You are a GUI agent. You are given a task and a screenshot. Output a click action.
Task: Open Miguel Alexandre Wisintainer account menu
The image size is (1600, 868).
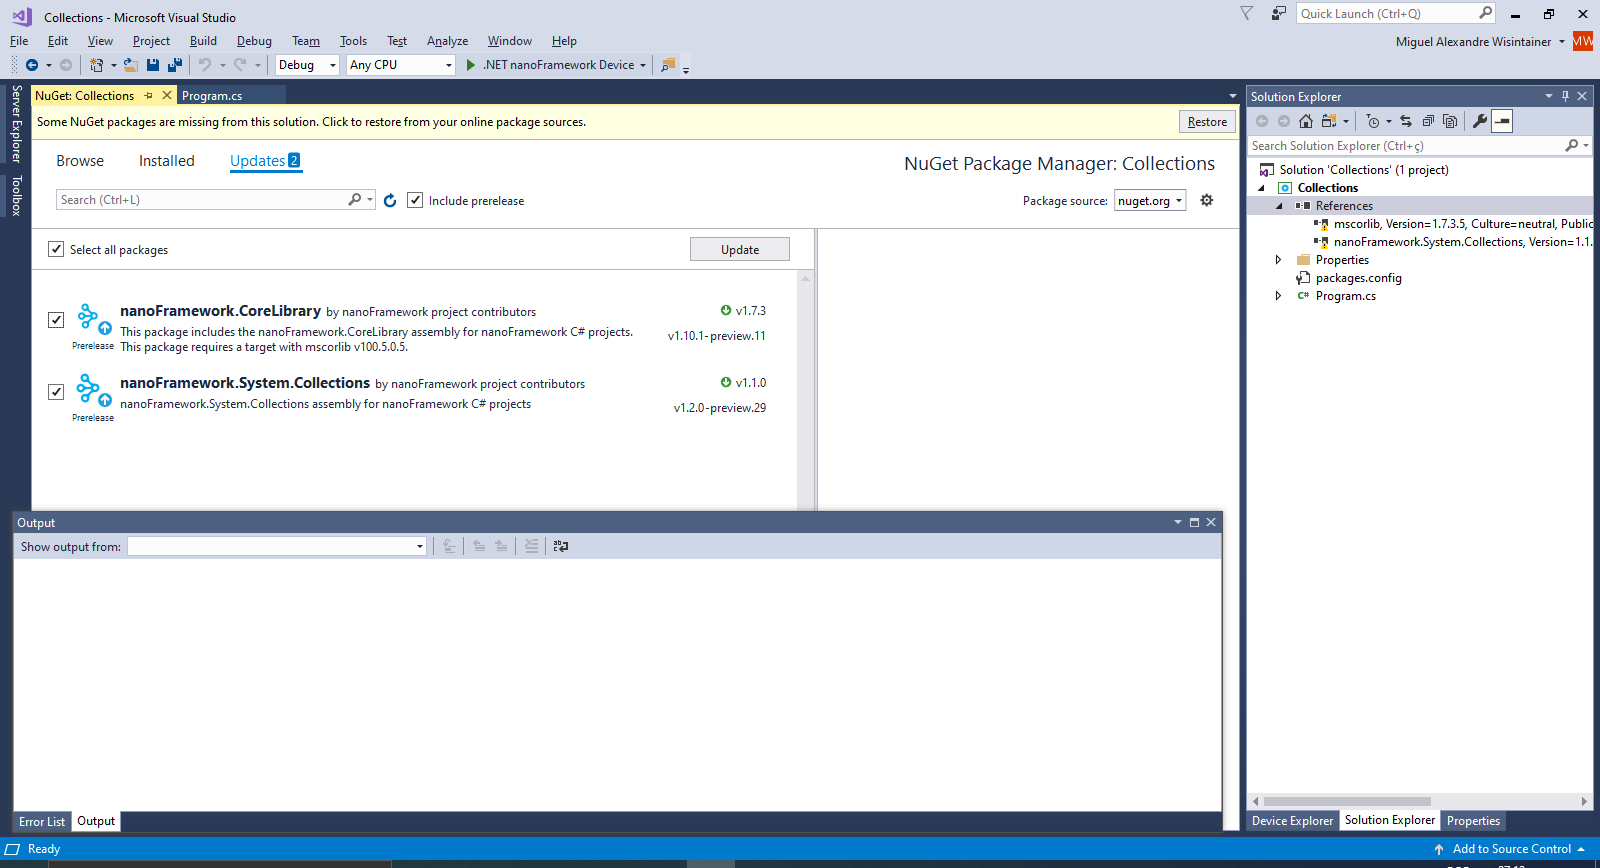coord(1480,41)
